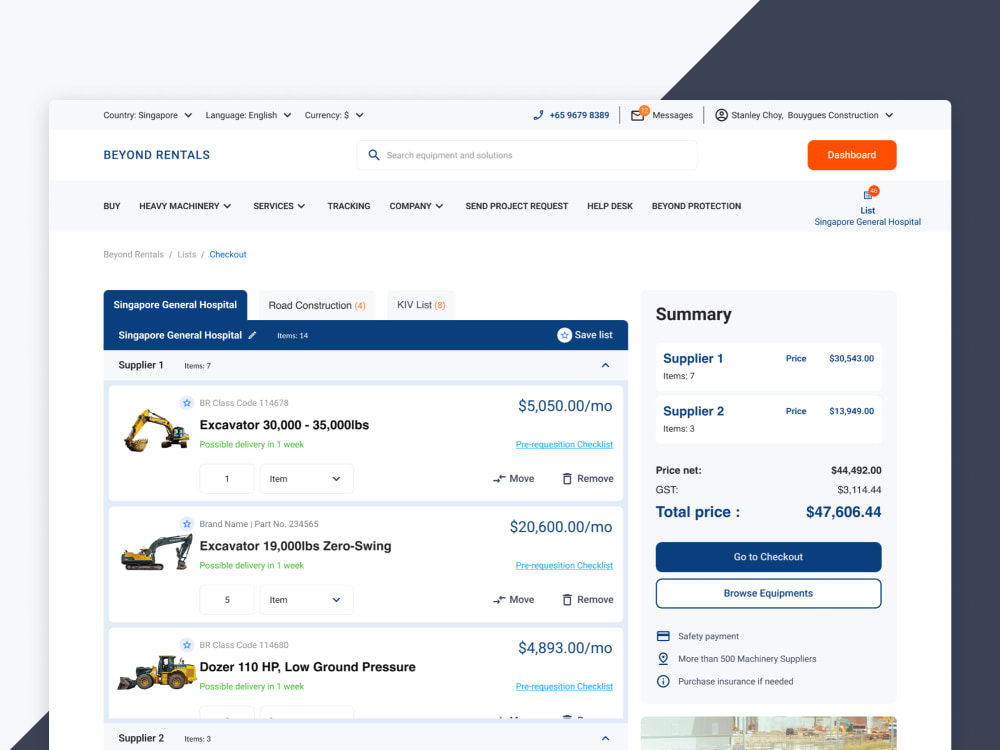Click the Safety payment card icon
Screen dimensions: 1000x750
coord(663,636)
